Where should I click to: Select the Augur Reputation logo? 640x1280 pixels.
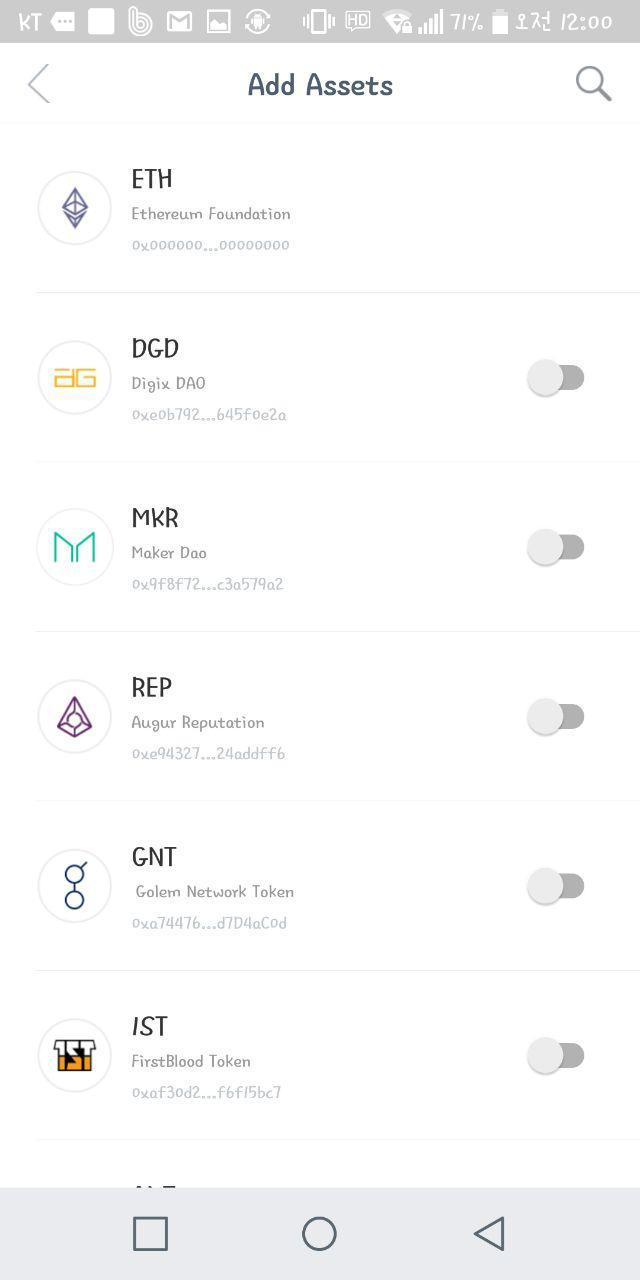click(x=74, y=716)
